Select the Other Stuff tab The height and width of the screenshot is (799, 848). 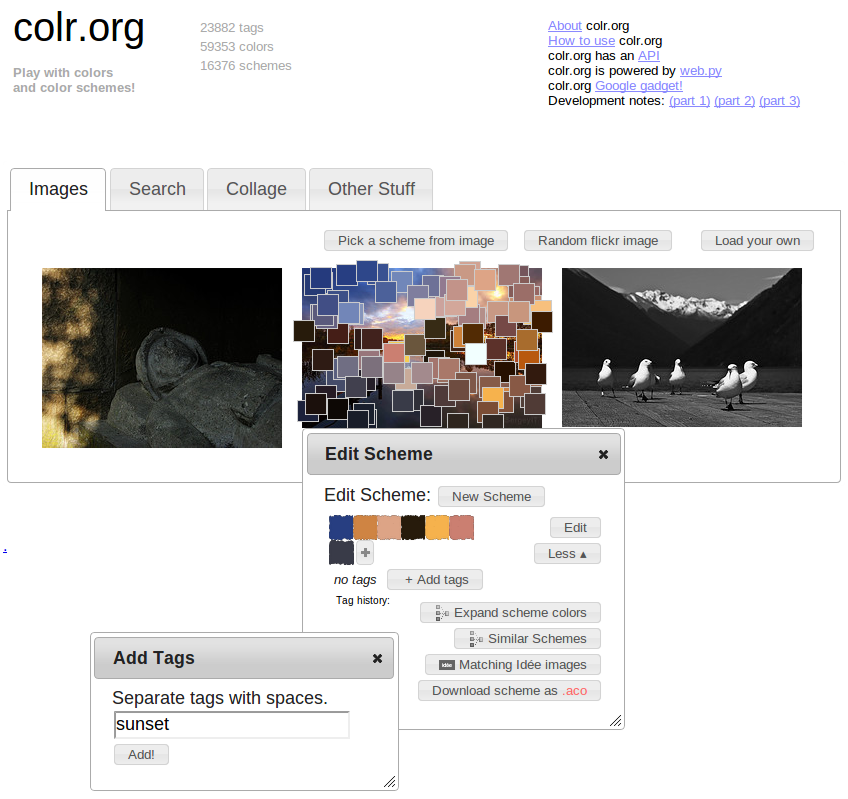(371, 189)
